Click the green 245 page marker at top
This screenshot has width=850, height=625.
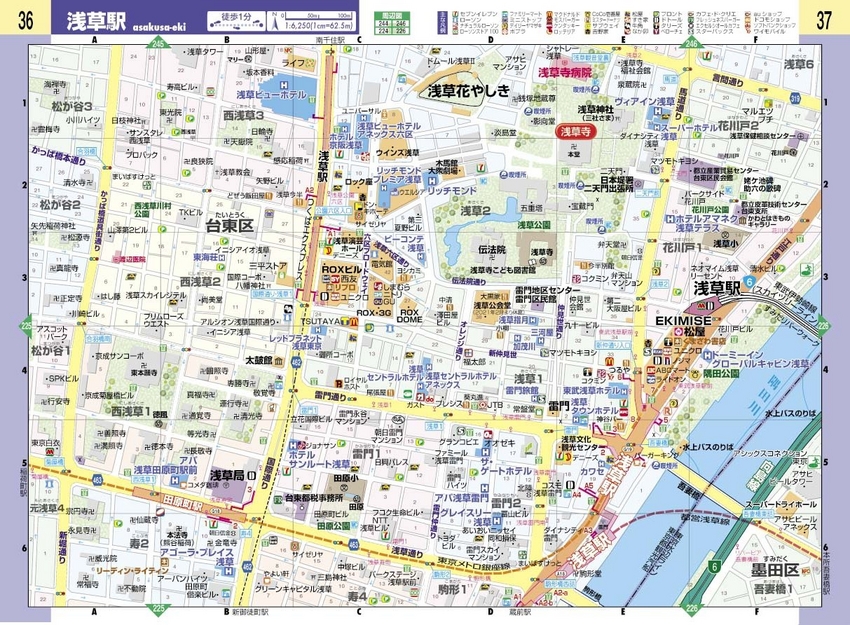point(158,44)
